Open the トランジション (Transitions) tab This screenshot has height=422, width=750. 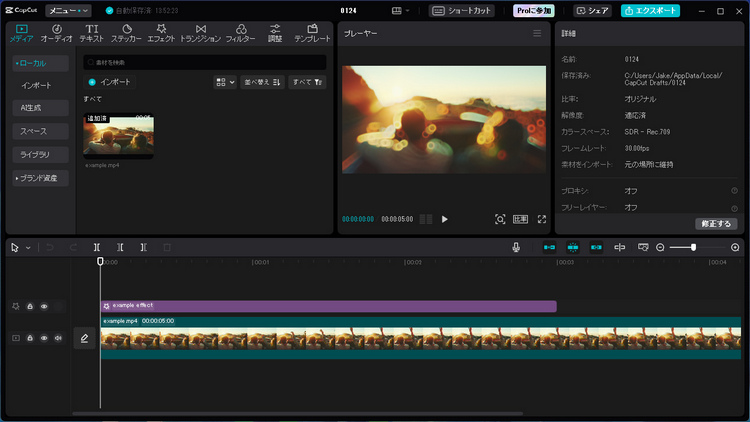(x=200, y=33)
